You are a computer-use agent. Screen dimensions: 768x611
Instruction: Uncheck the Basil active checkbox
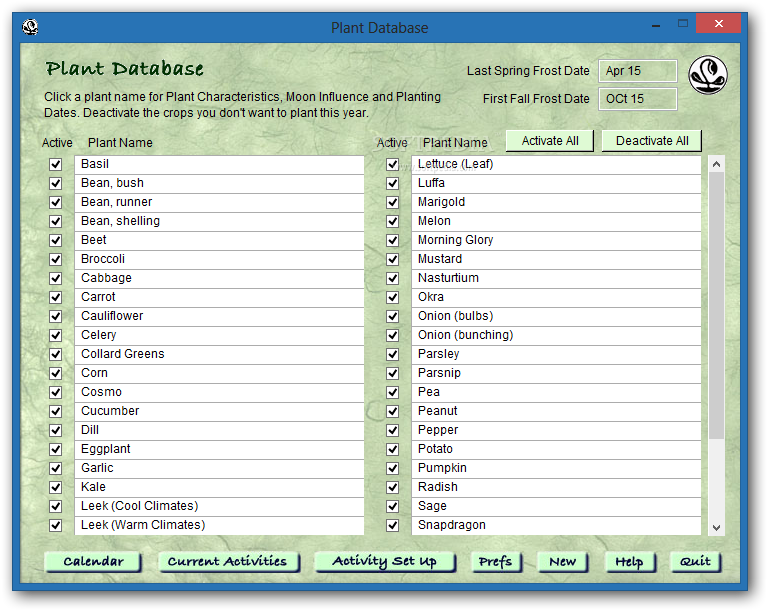pyautogui.click(x=55, y=164)
